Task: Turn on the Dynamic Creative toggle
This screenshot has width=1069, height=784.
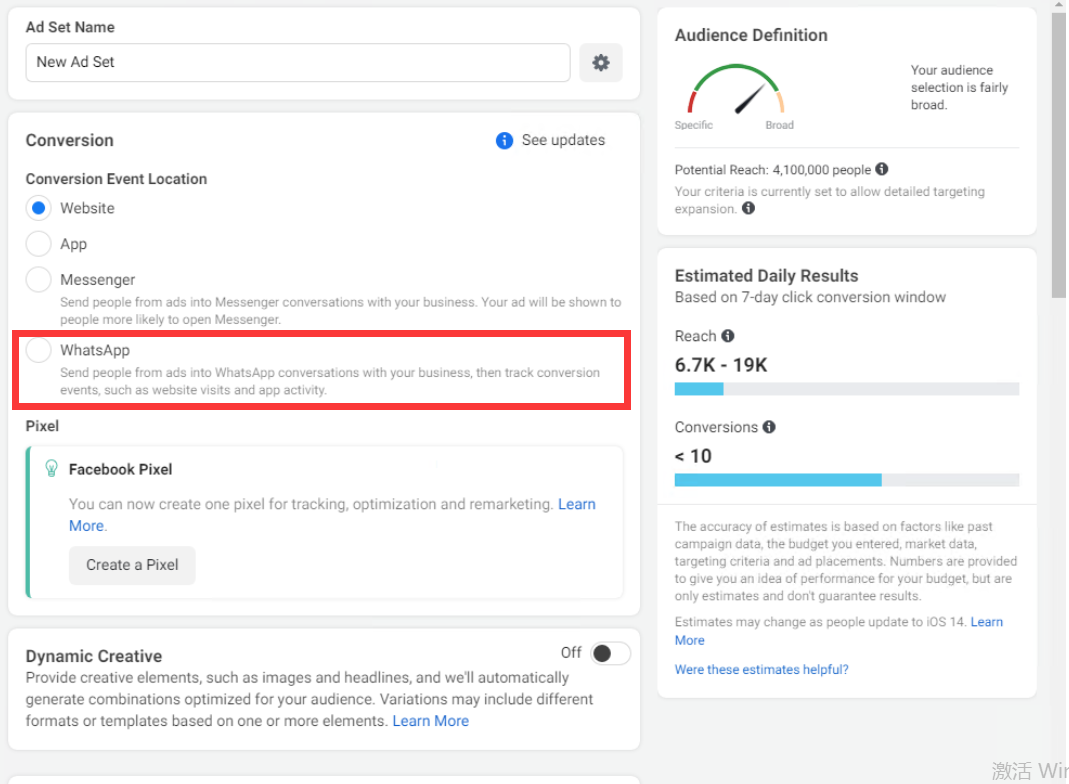Action: (610, 654)
